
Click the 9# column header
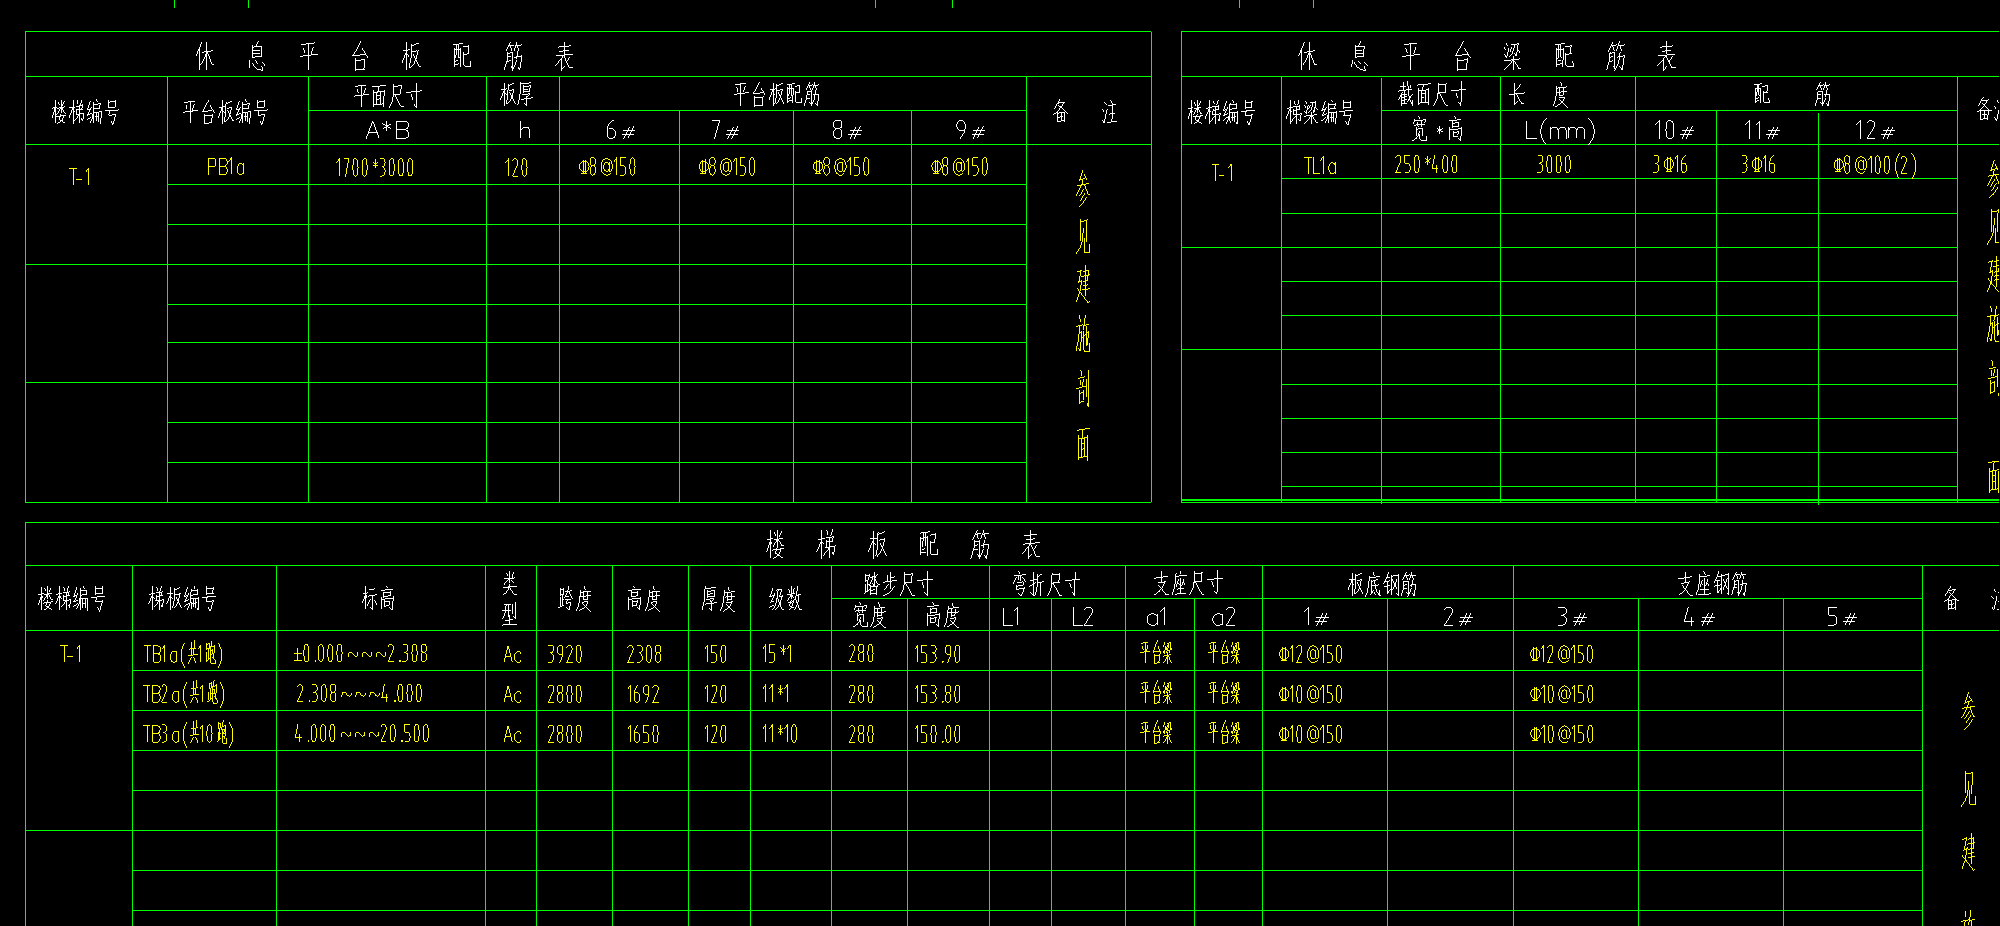[x=970, y=130]
